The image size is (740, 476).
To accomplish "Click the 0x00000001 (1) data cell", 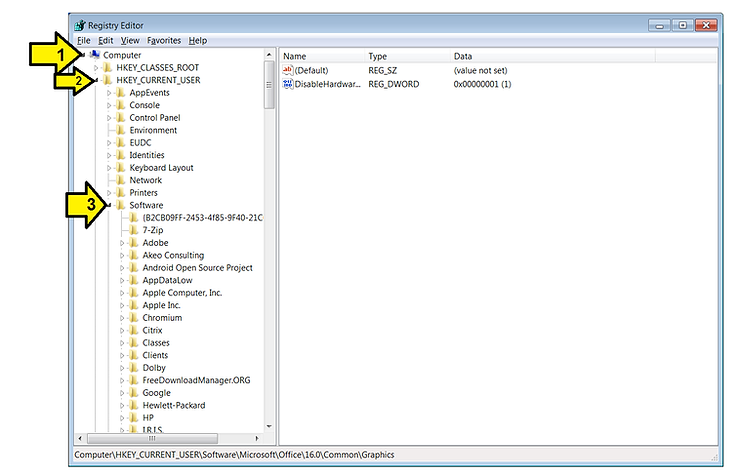I will point(482,84).
